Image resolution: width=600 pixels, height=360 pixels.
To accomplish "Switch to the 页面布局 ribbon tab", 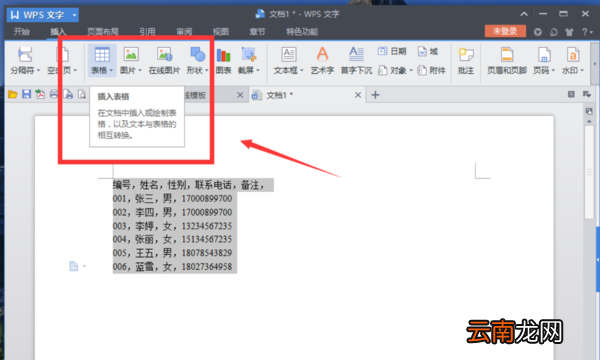I will coord(103,32).
